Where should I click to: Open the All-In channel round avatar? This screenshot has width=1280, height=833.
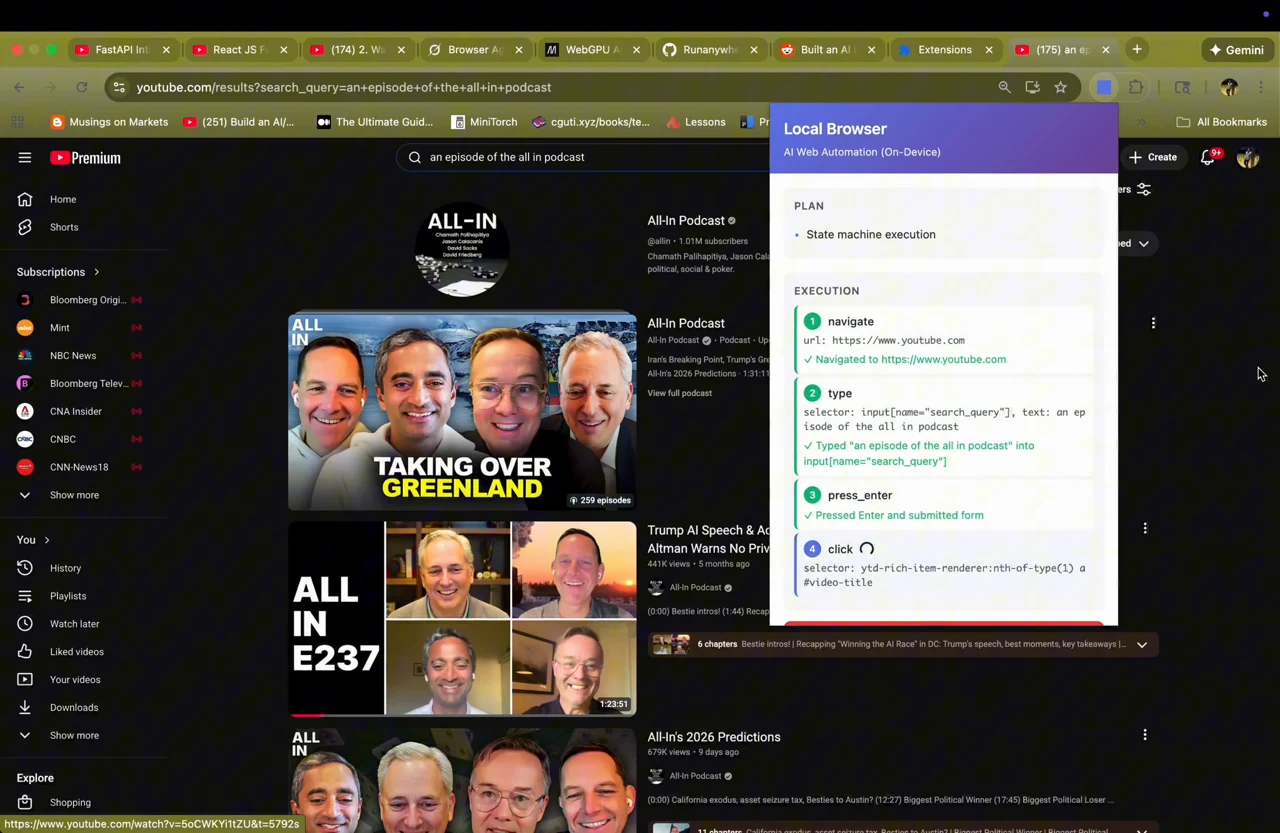click(462, 249)
